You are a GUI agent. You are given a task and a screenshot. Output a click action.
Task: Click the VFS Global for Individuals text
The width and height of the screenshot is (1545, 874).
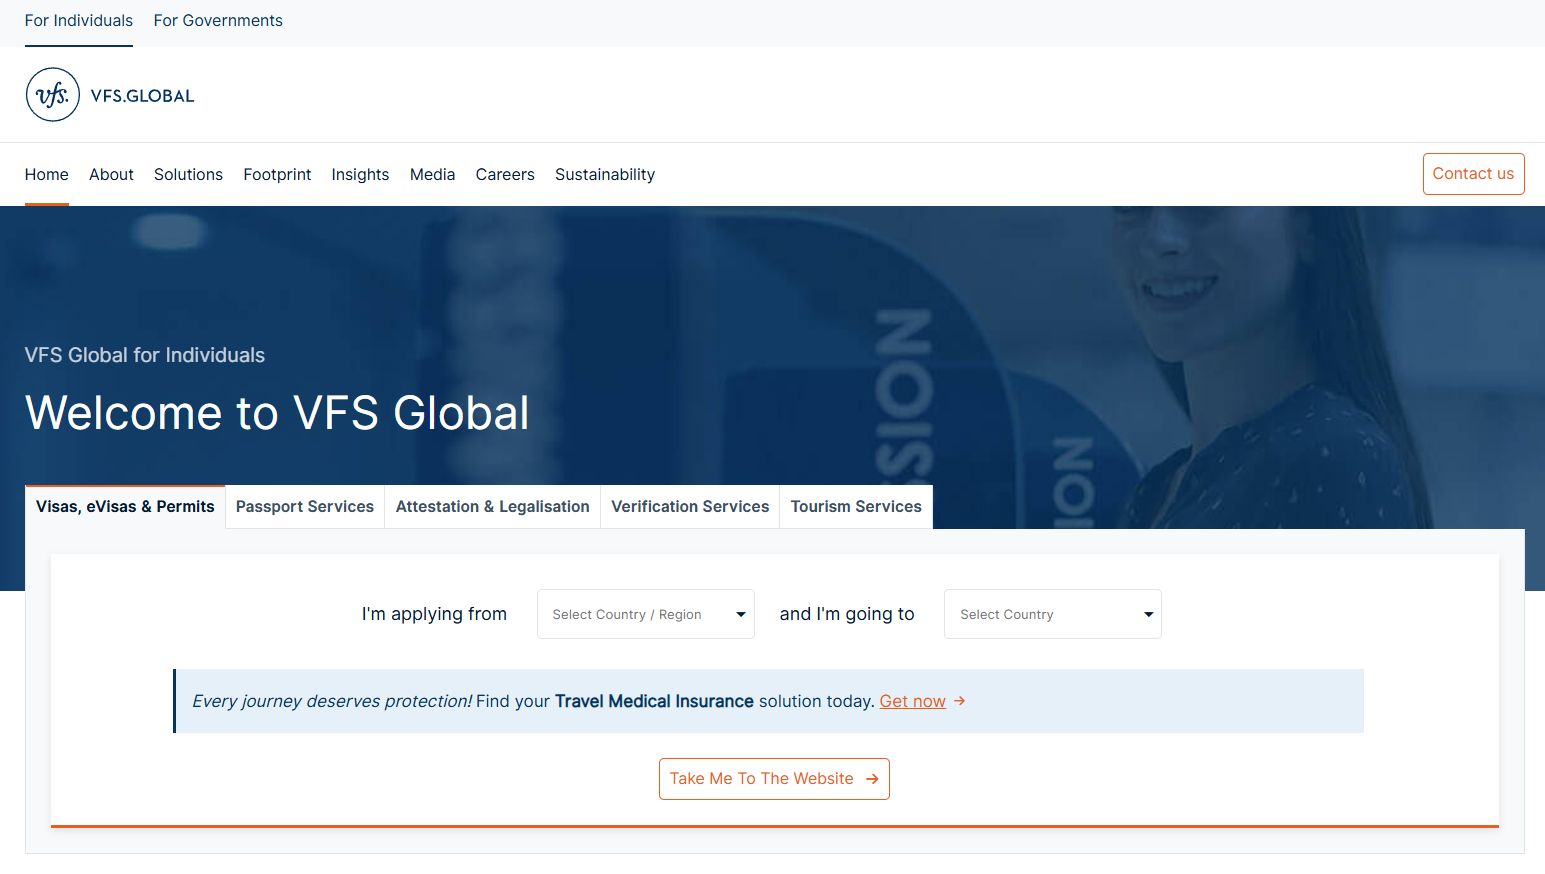point(145,355)
